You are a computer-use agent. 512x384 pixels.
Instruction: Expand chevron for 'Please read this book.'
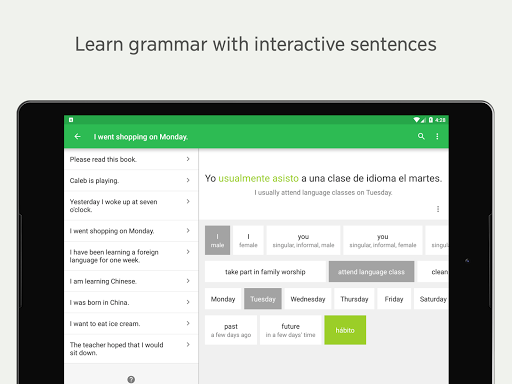click(188, 159)
